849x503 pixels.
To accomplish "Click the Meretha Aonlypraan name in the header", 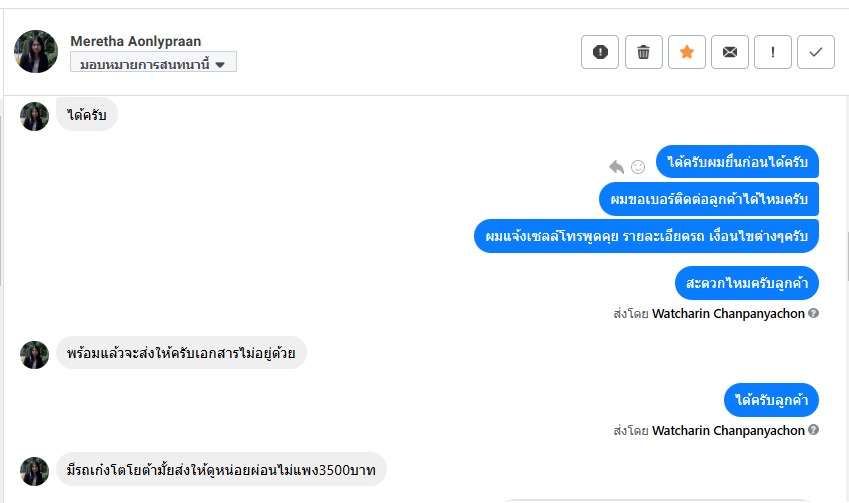I will point(135,41).
